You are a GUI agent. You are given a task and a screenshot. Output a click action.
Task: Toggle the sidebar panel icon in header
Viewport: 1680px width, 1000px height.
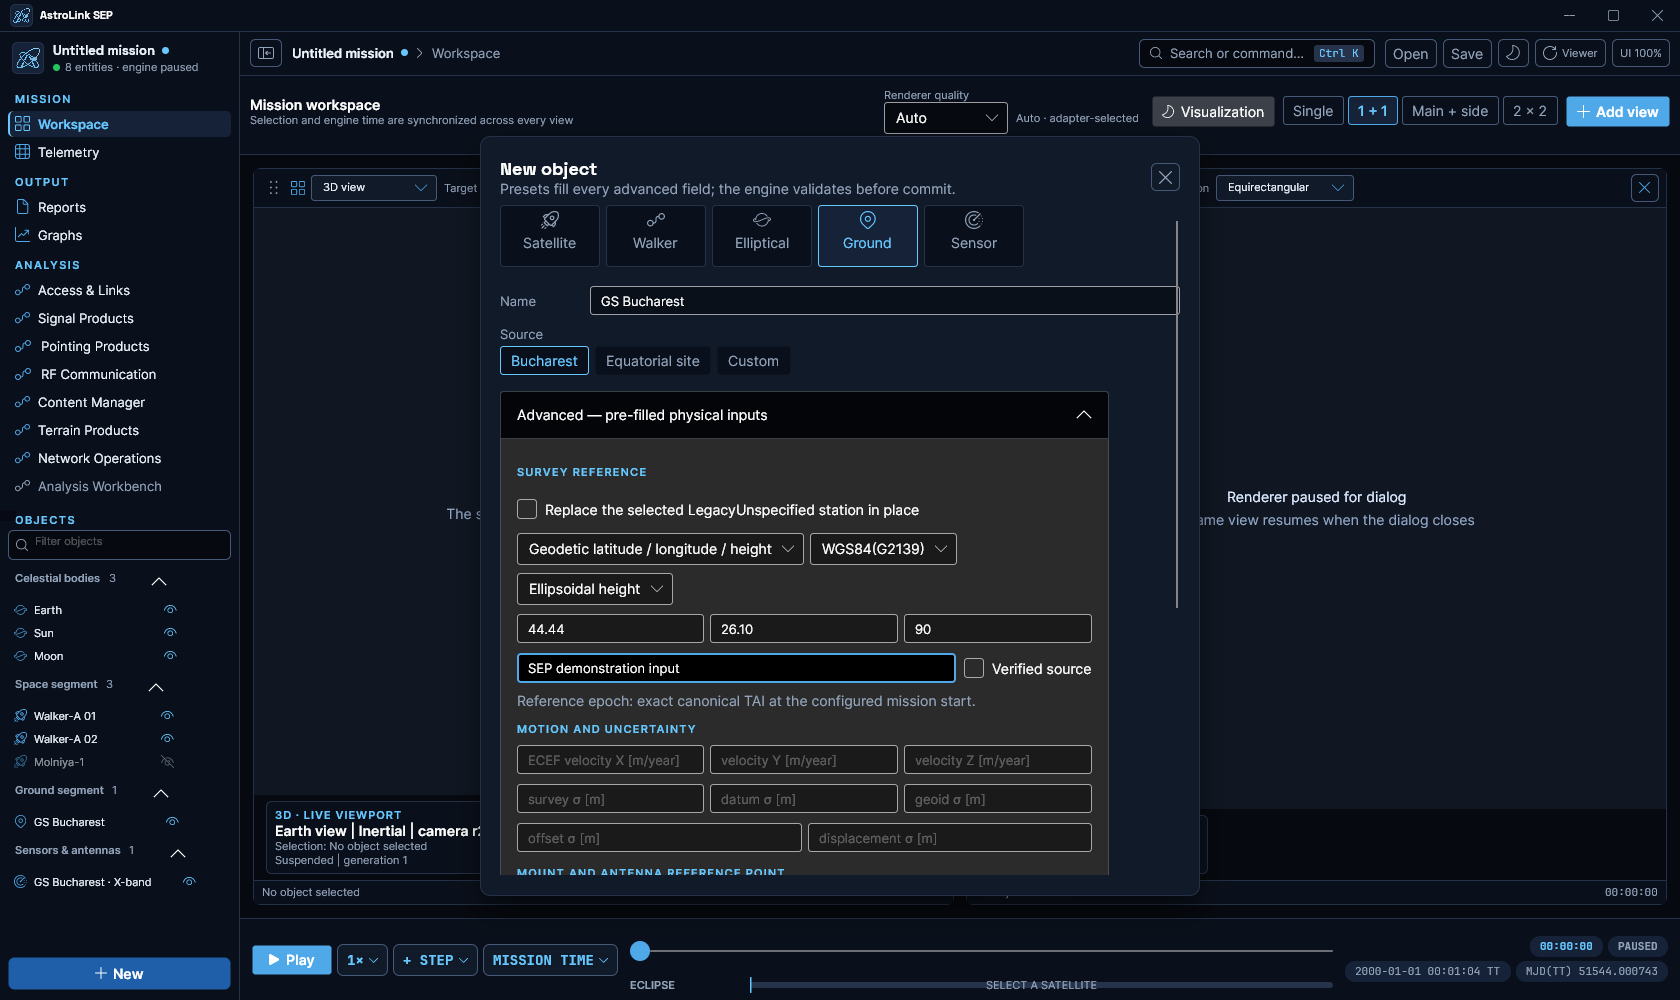click(266, 53)
